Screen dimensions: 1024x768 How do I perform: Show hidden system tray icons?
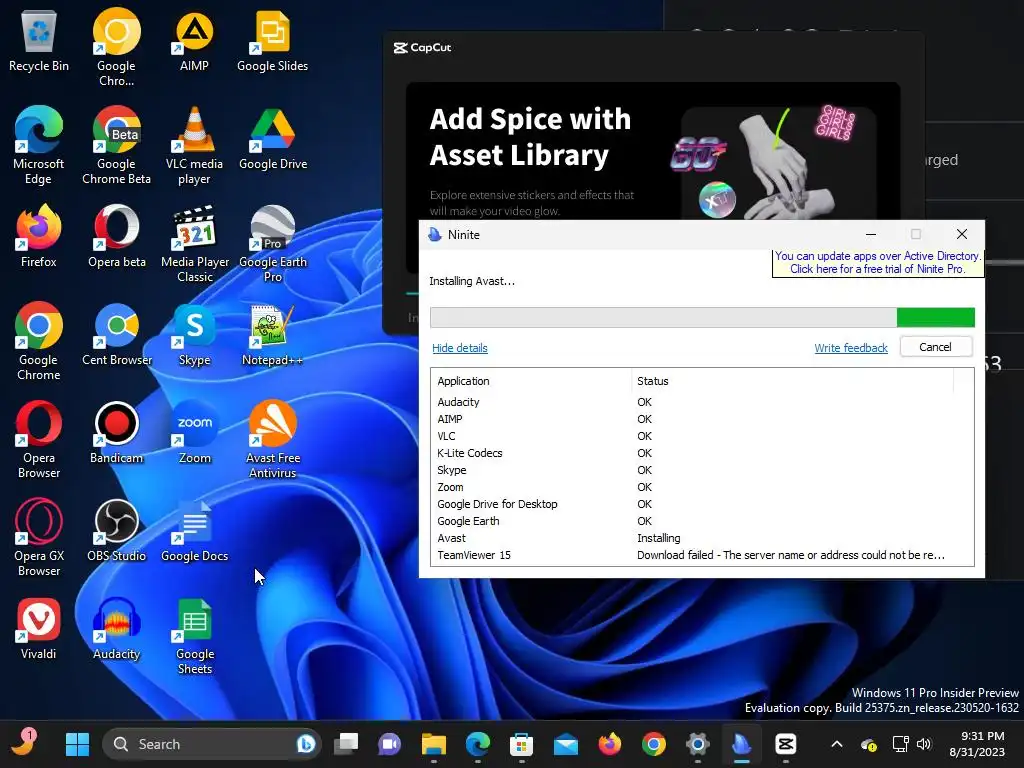(x=837, y=744)
